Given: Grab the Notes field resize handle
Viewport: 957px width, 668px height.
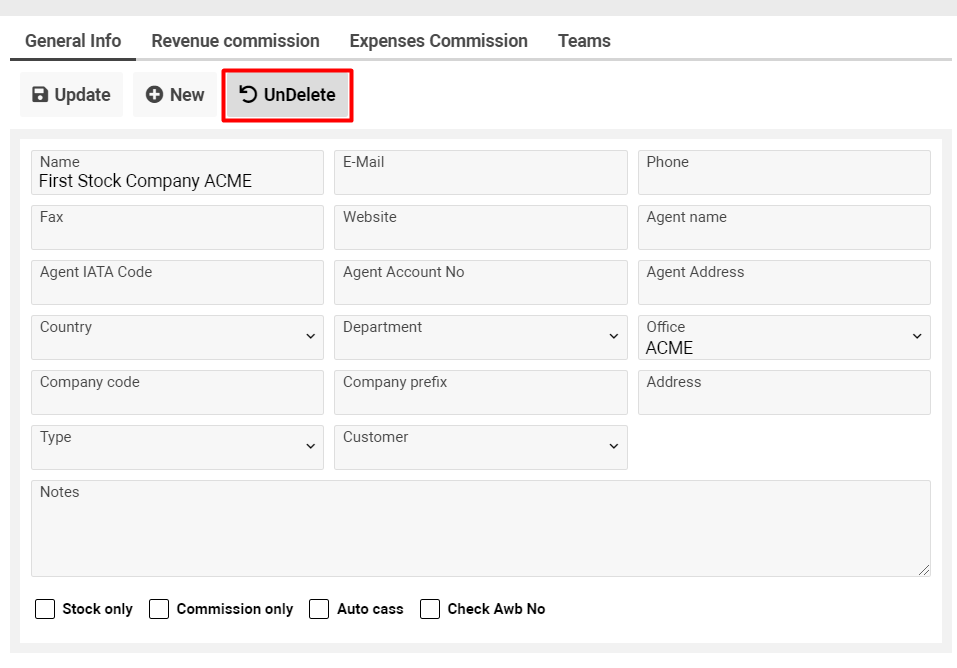Looking at the screenshot, I should tap(924, 570).
